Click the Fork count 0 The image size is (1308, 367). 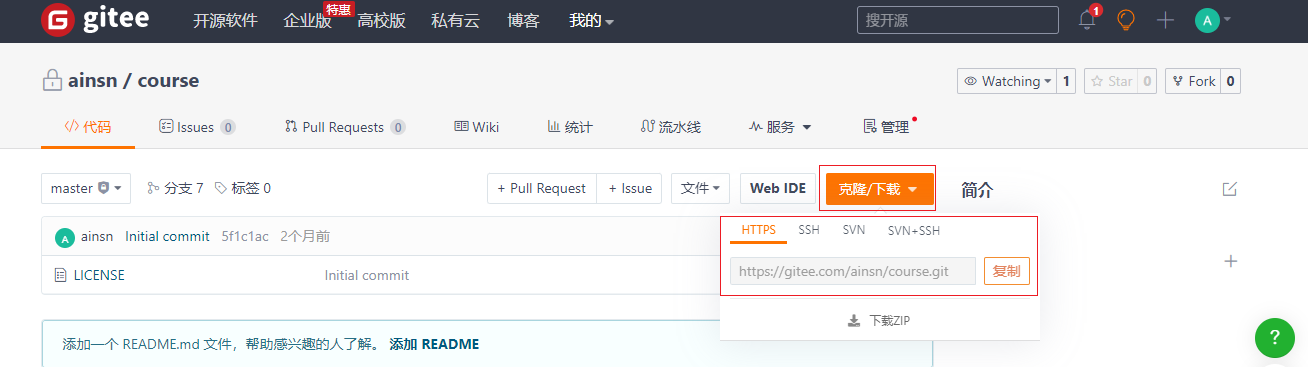click(x=1230, y=81)
